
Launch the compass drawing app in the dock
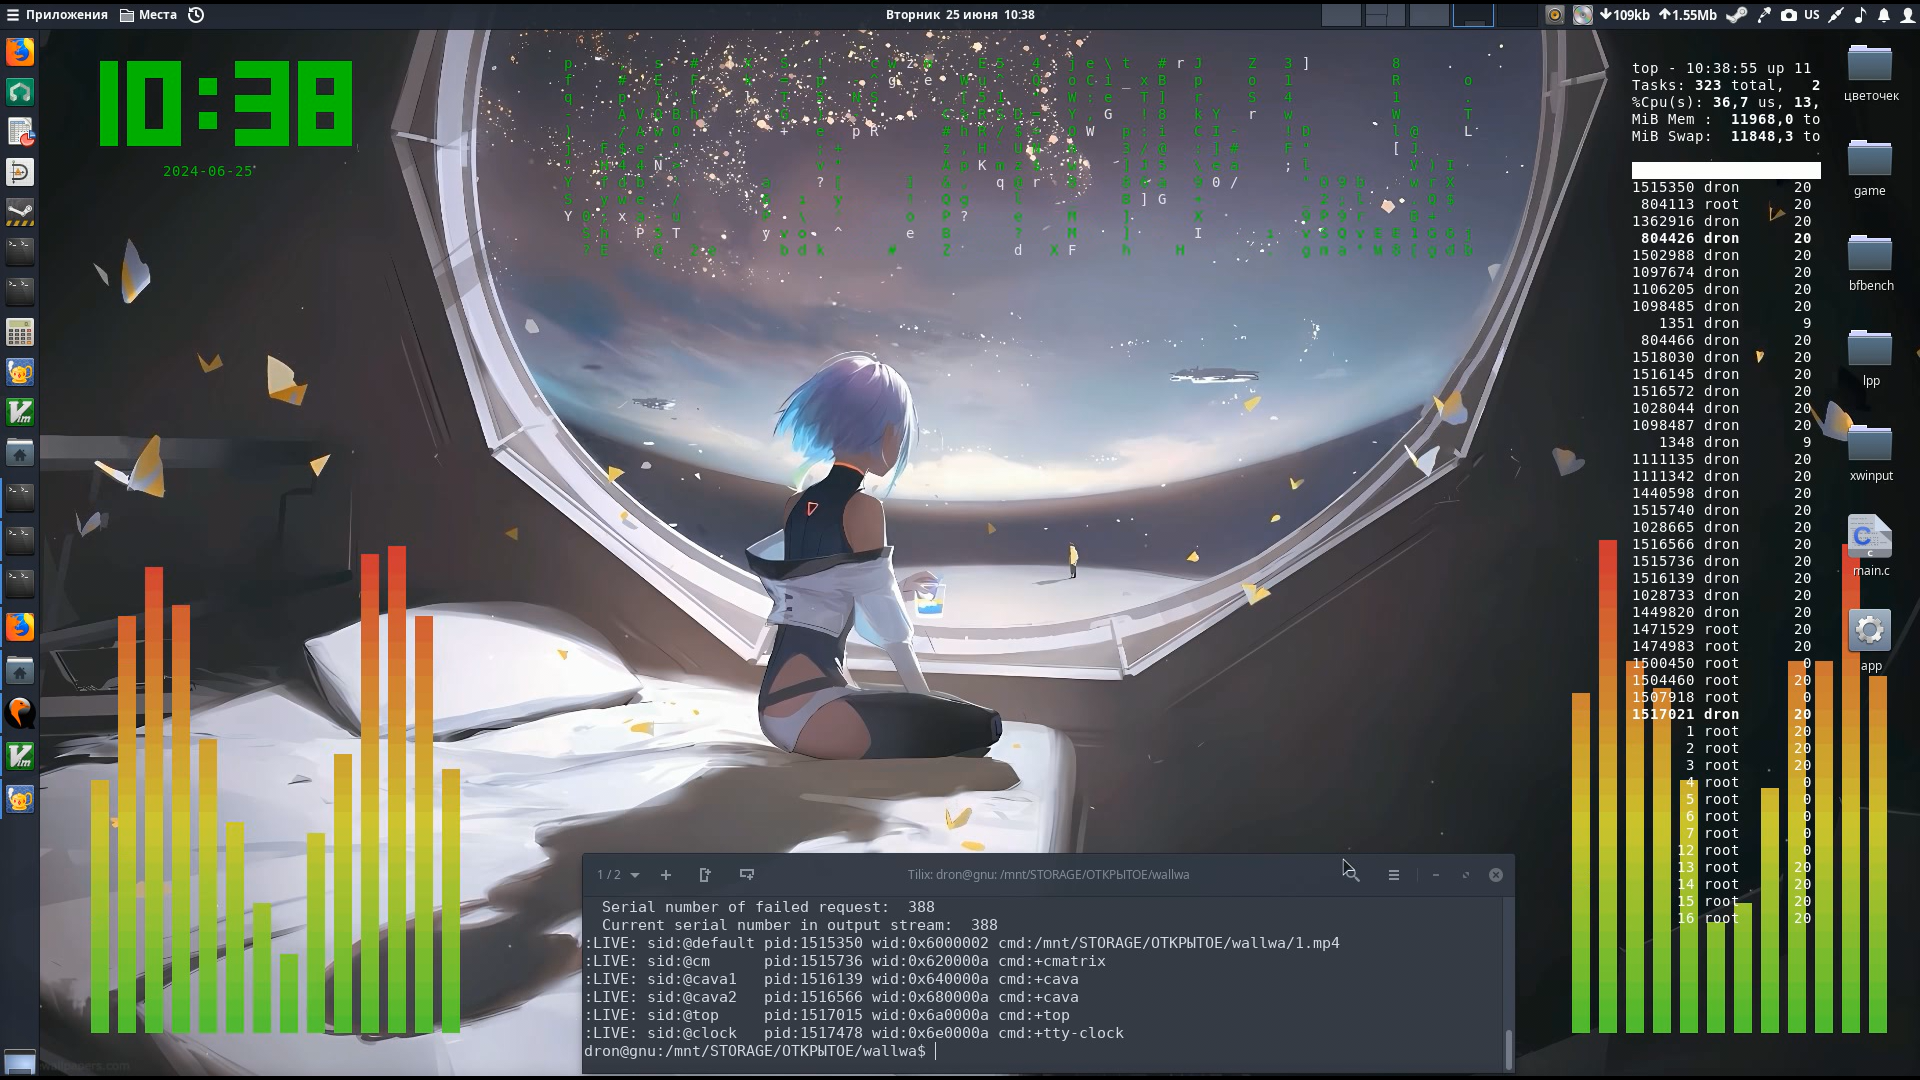[x=20, y=172]
